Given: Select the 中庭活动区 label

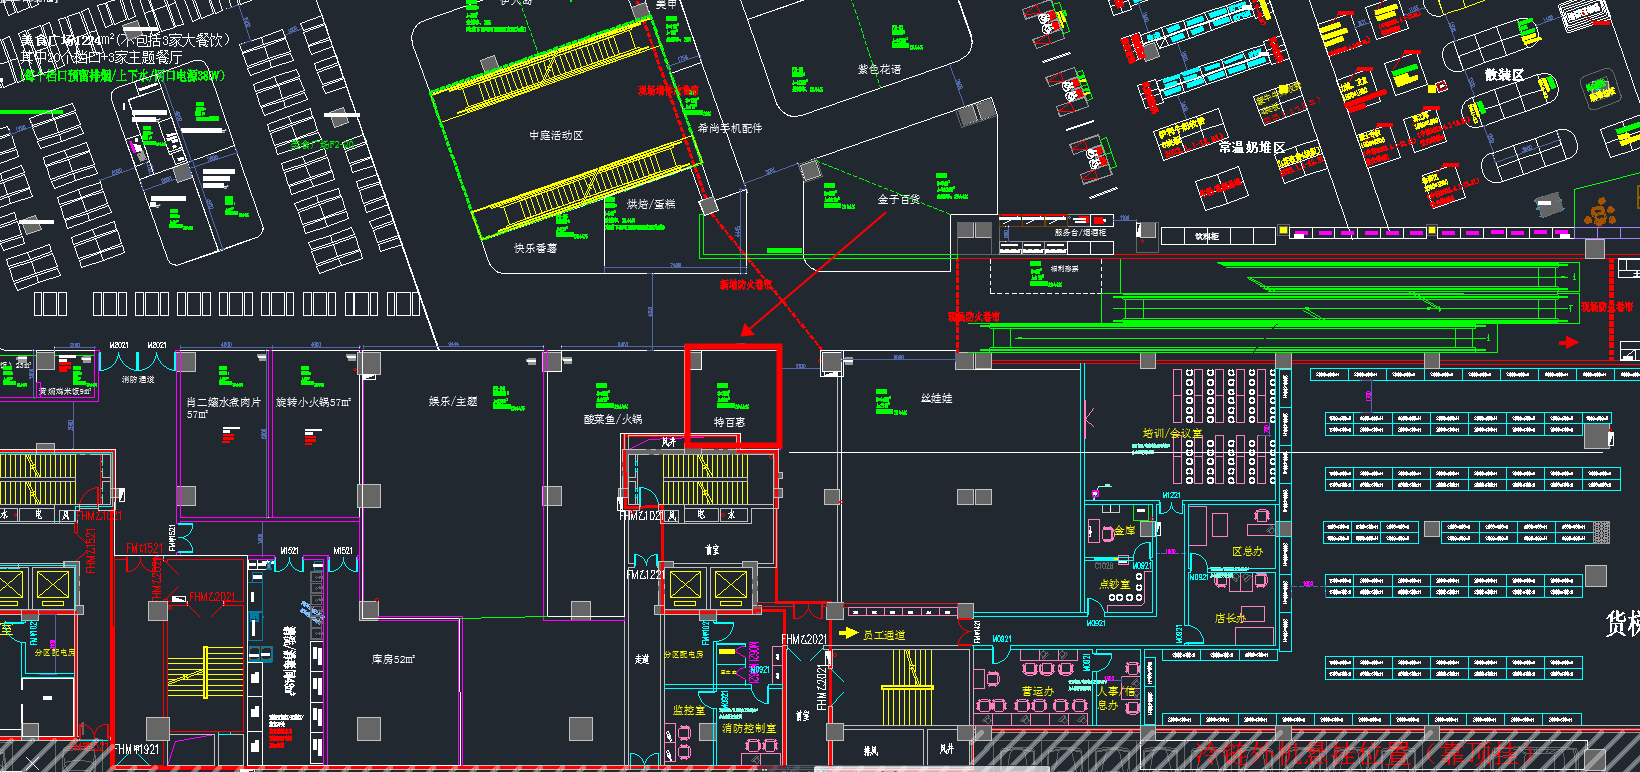Looking at the screenshot, I should click(x=556, y=135).
